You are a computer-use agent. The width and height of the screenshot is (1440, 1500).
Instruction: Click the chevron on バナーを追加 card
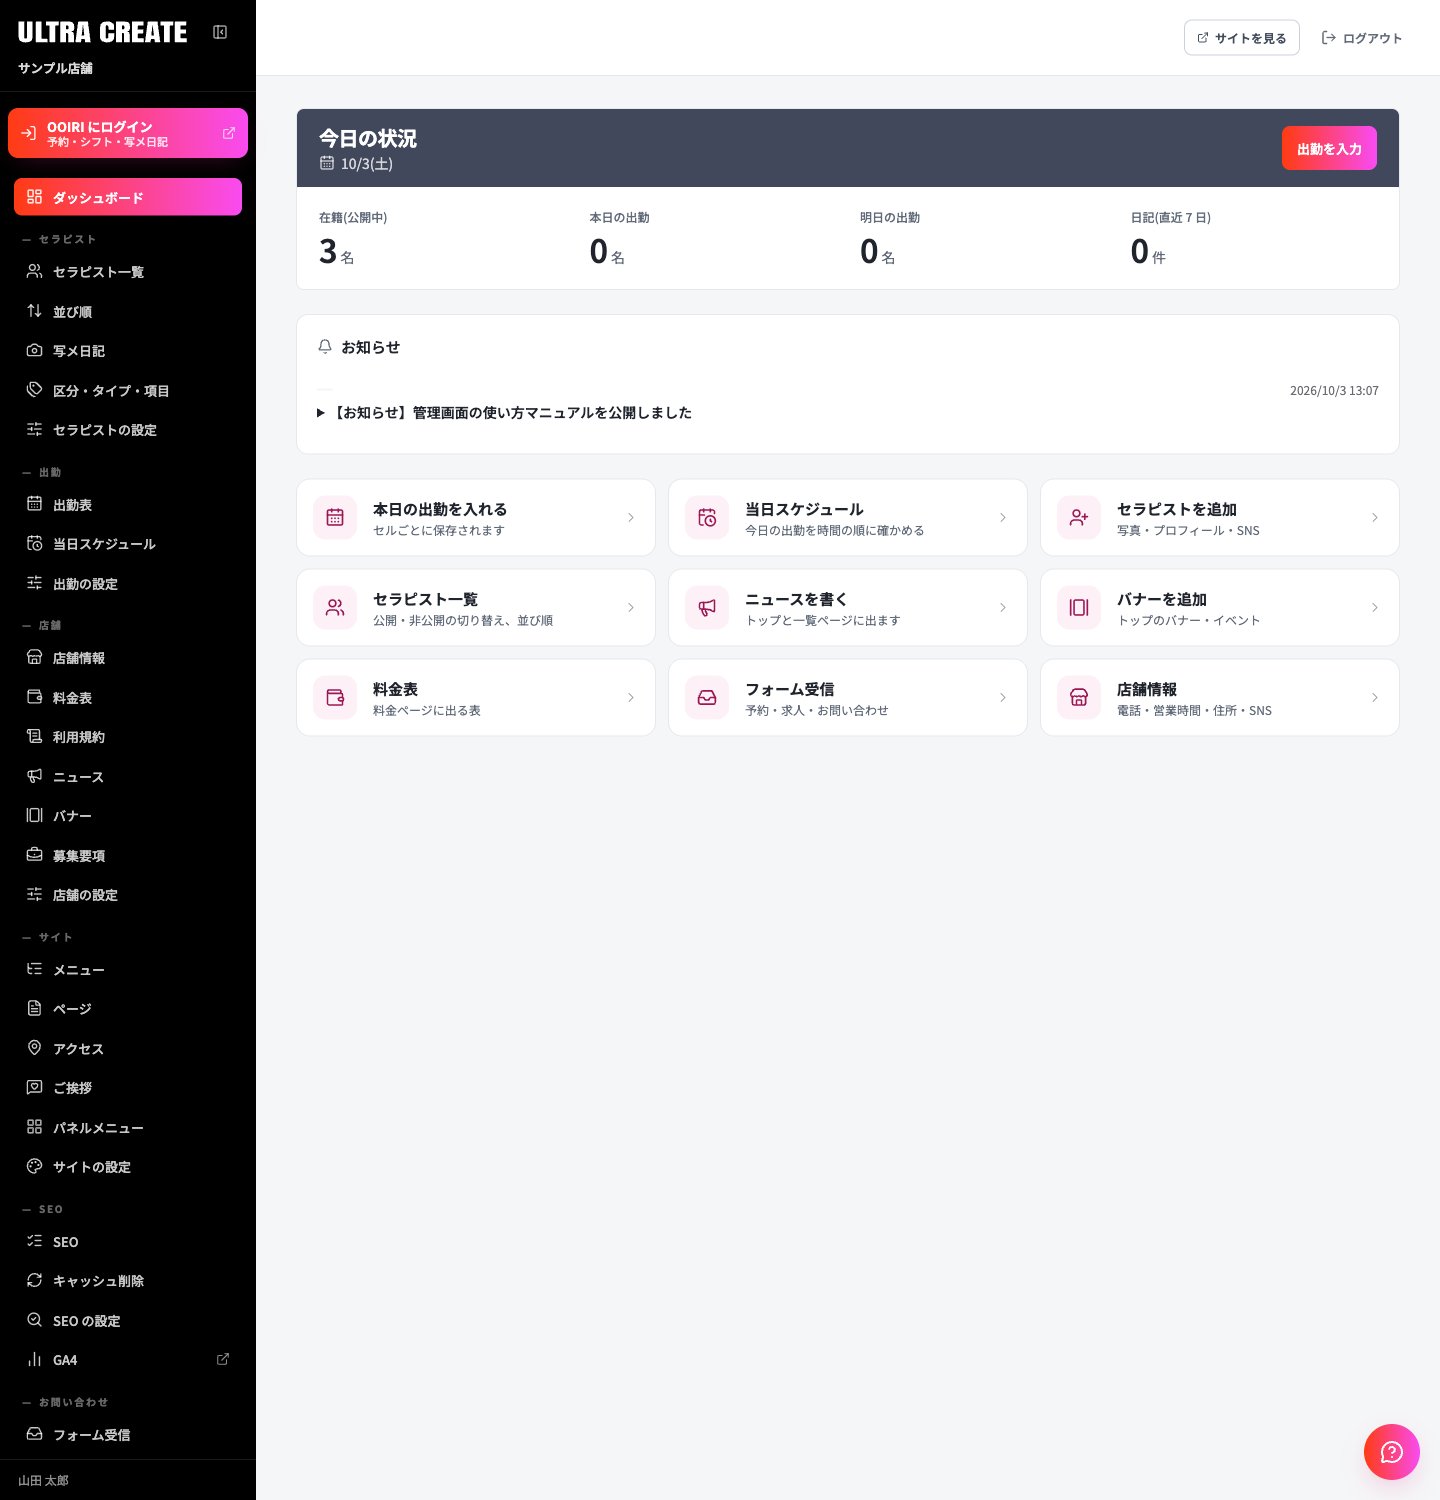1375,607
